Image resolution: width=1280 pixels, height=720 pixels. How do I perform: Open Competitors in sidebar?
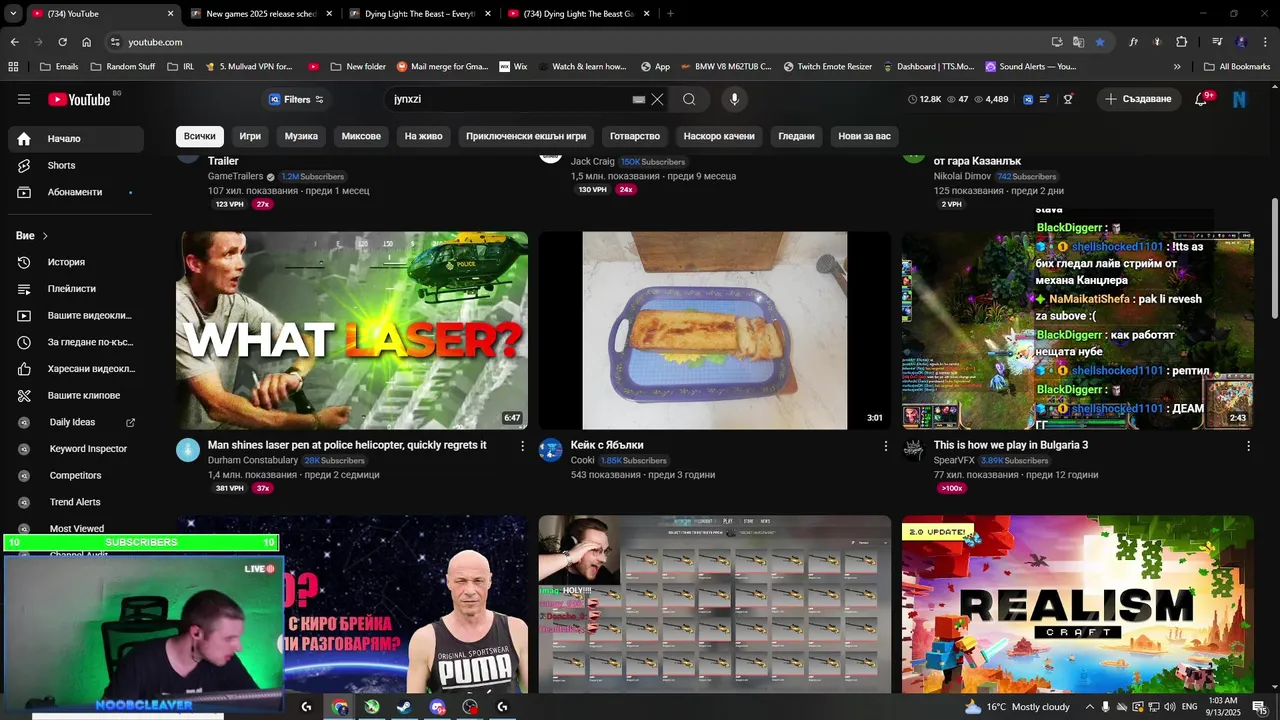click(76, 475)
